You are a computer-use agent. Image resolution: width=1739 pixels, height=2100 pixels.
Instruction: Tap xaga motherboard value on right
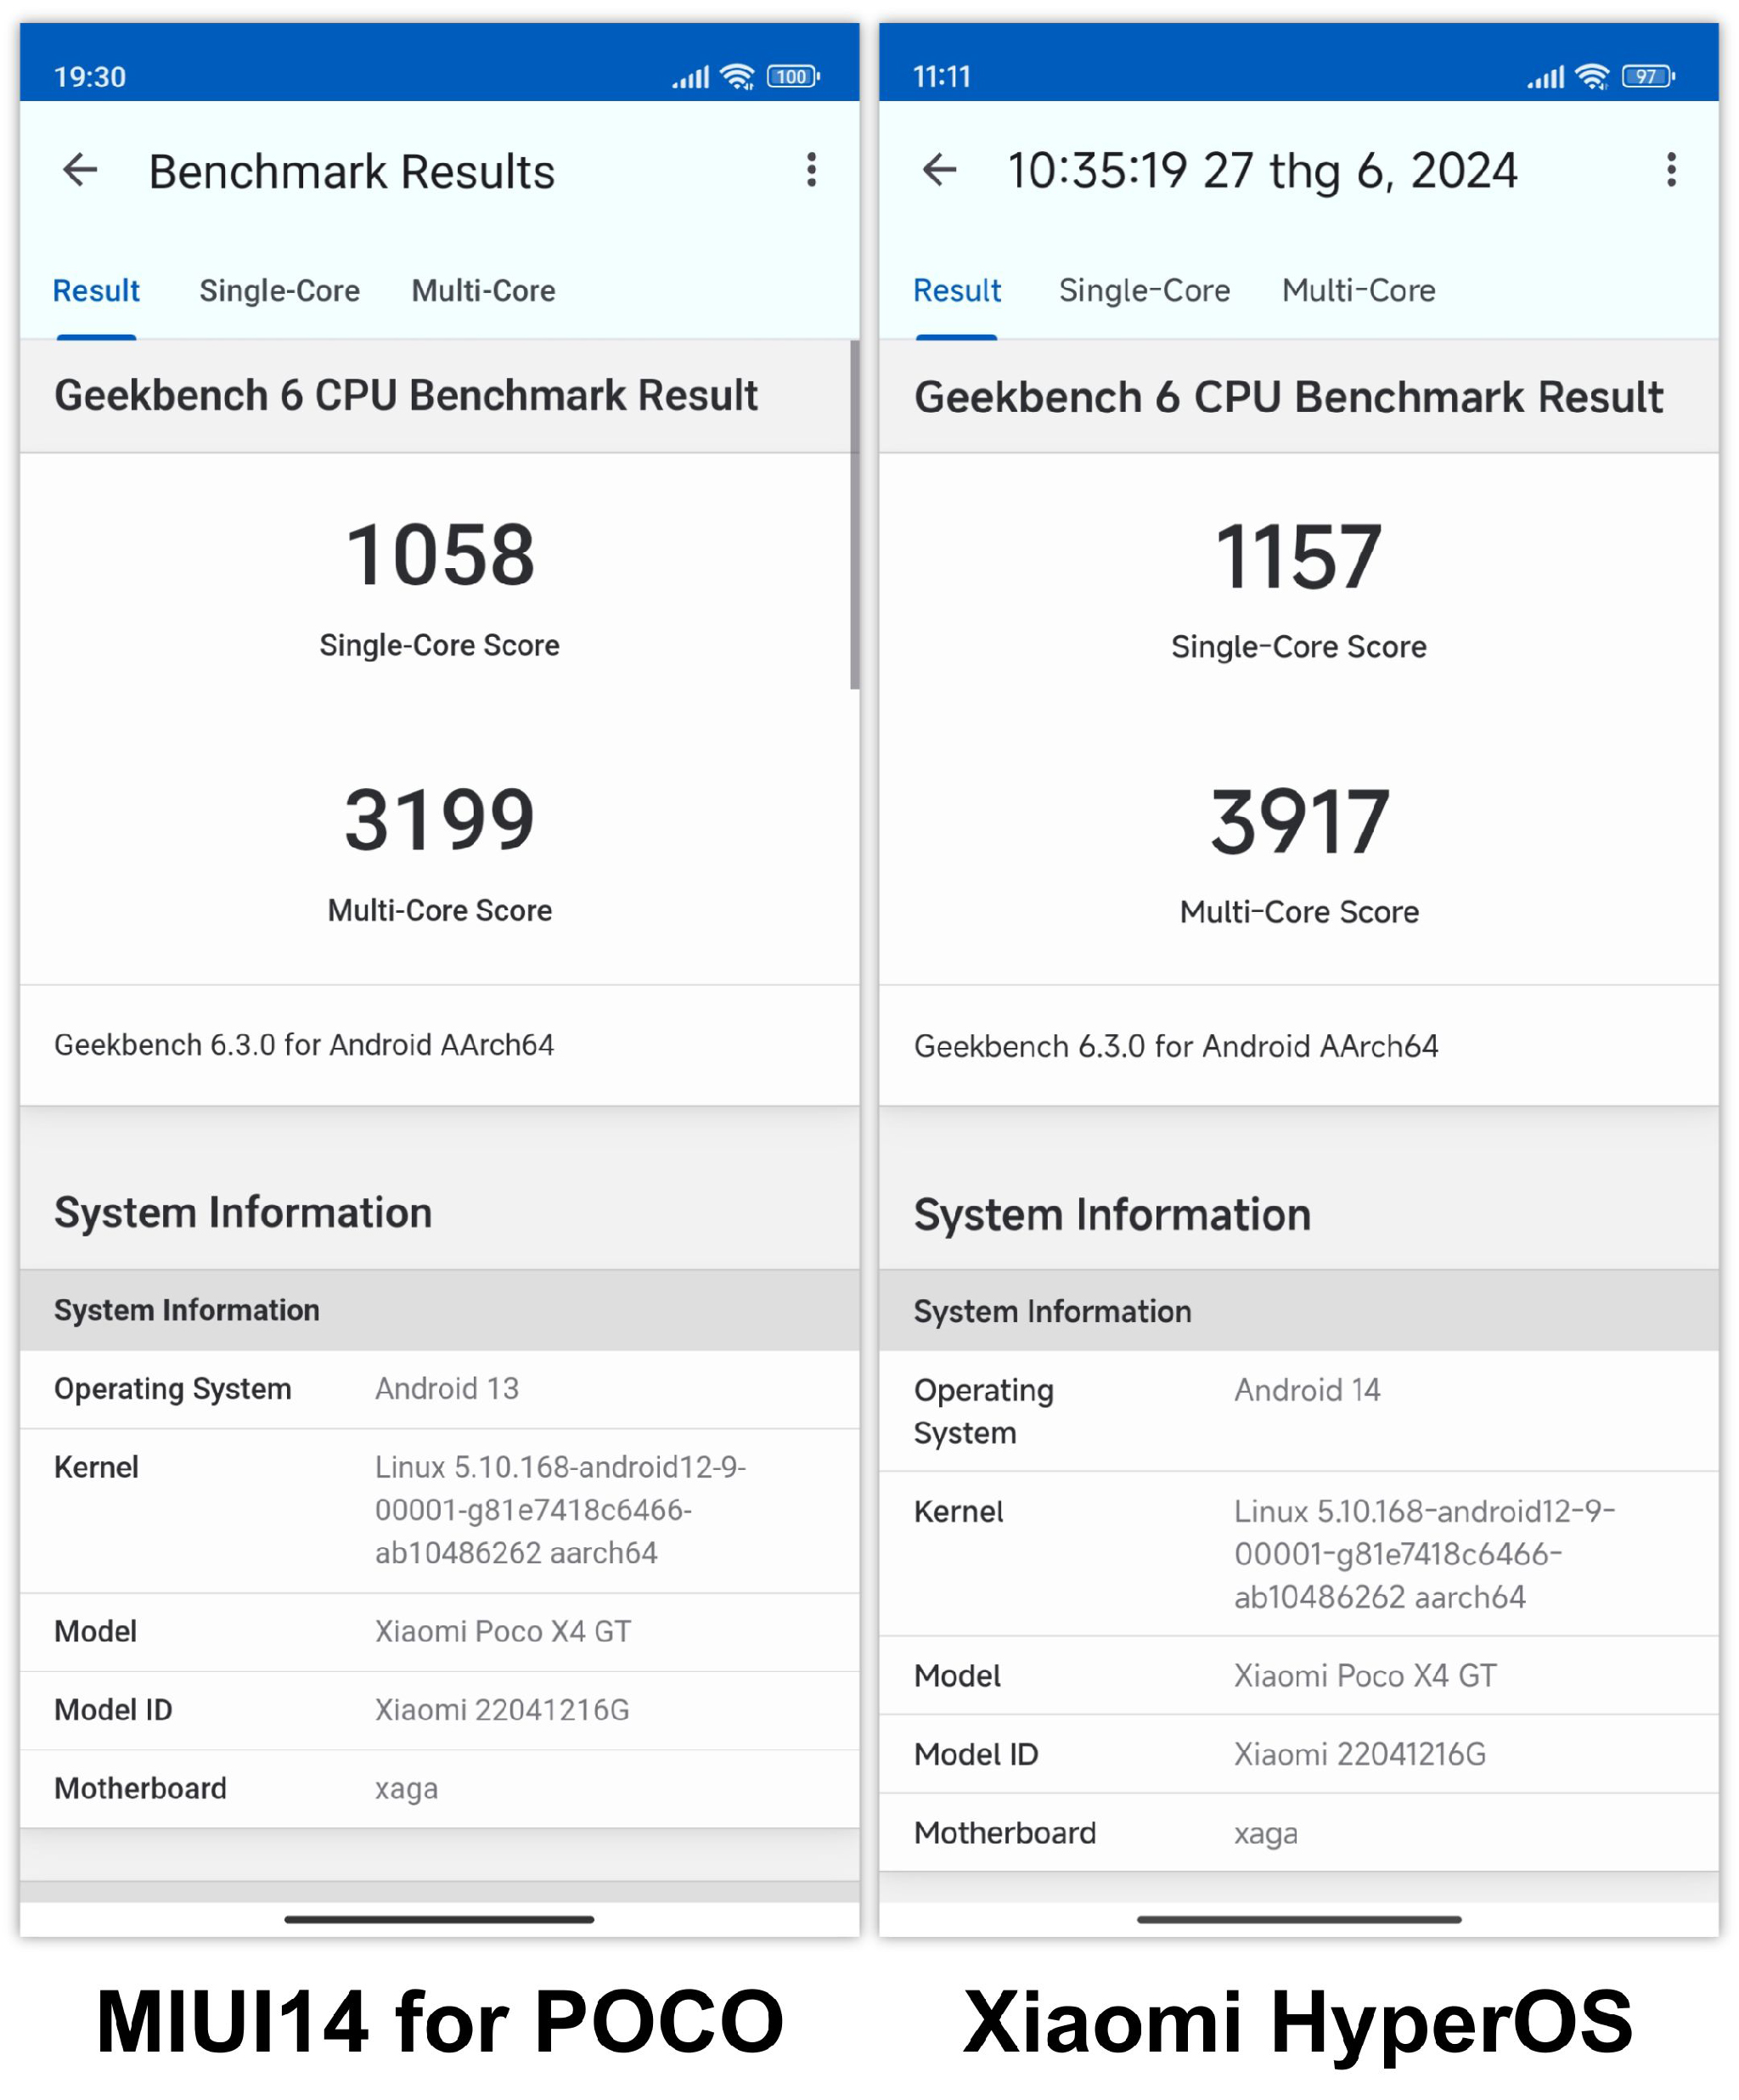(x=1265, y=1834)
